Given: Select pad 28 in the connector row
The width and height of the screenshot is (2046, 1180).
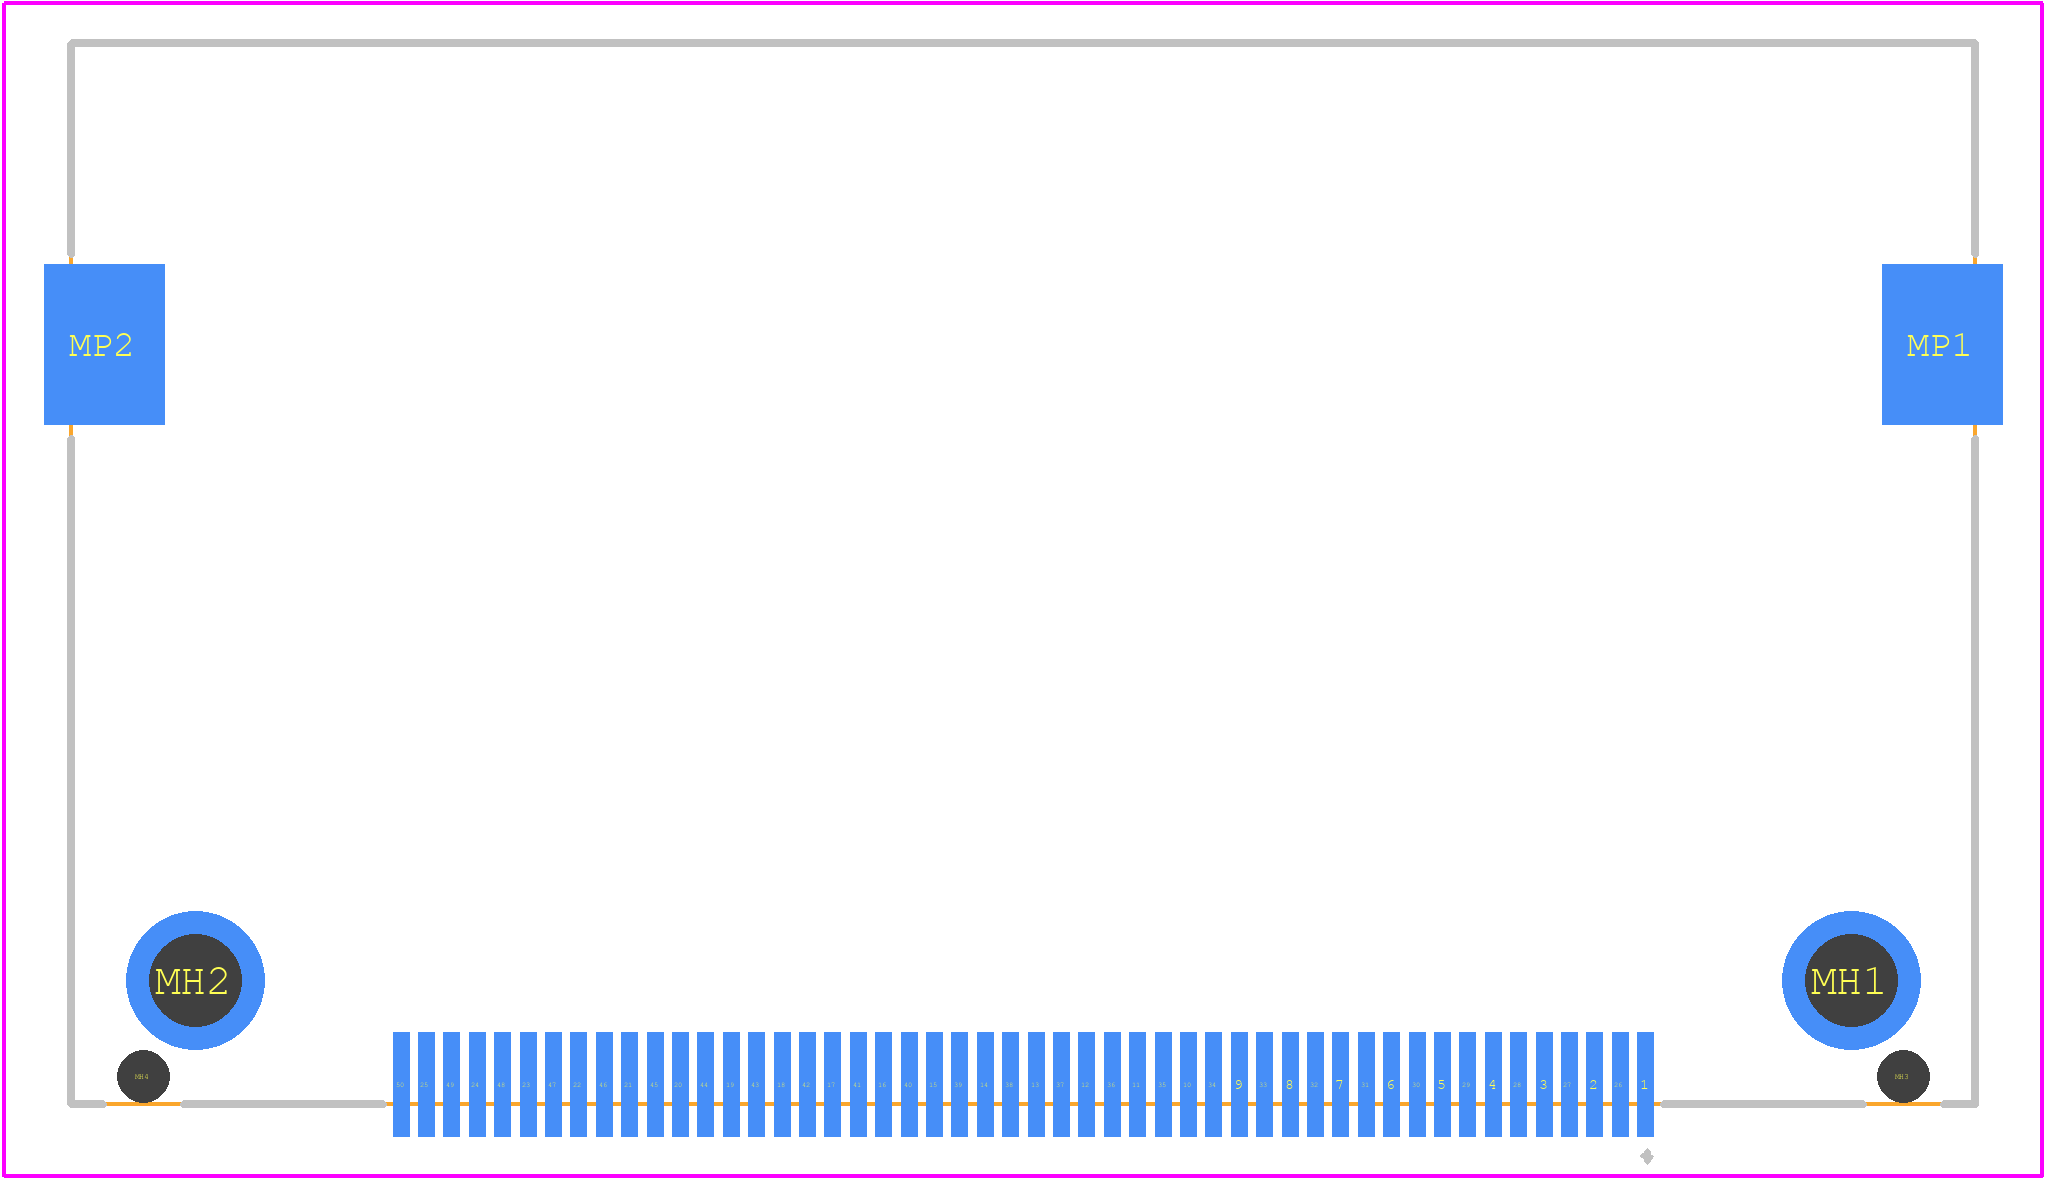Looking at the screenshot, I should tap(1518, 1084).
